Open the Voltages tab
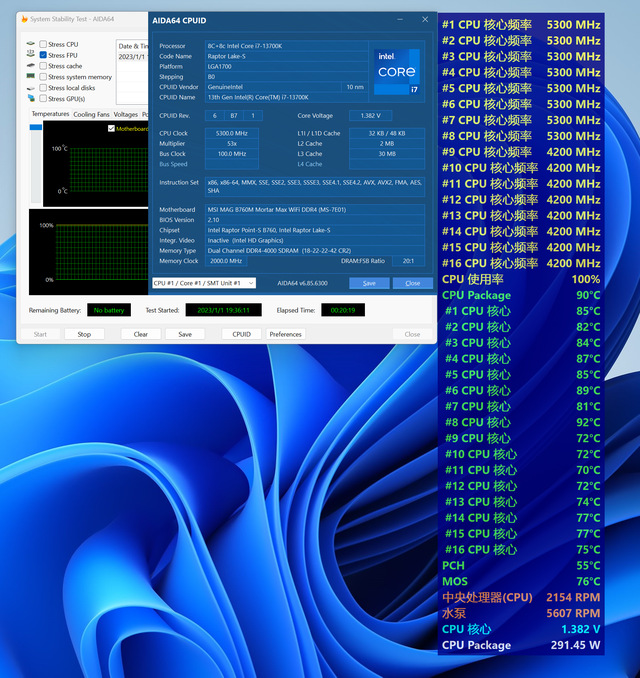 point(126,115)
